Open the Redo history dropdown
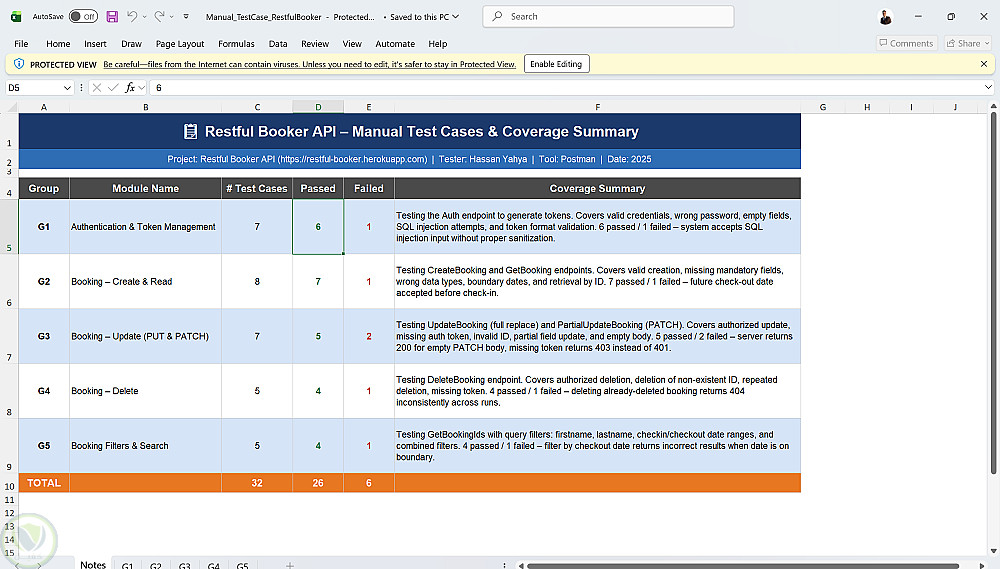 pos(172,17)
